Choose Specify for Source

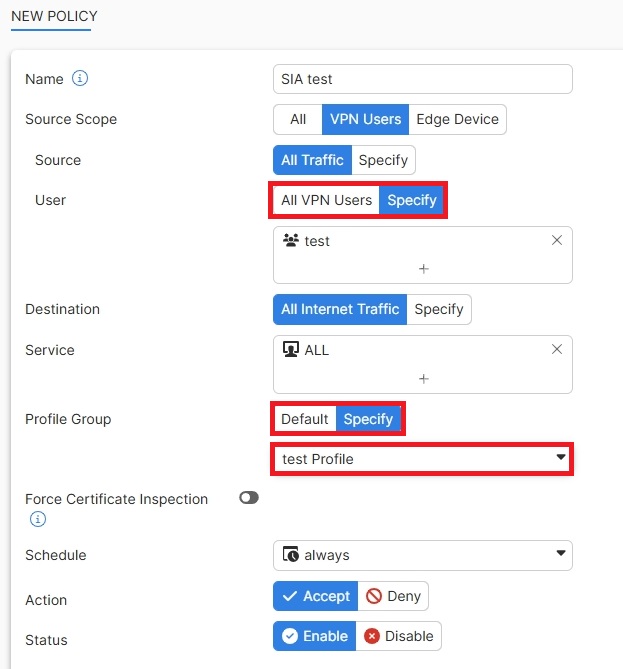(x=383, y=160)
